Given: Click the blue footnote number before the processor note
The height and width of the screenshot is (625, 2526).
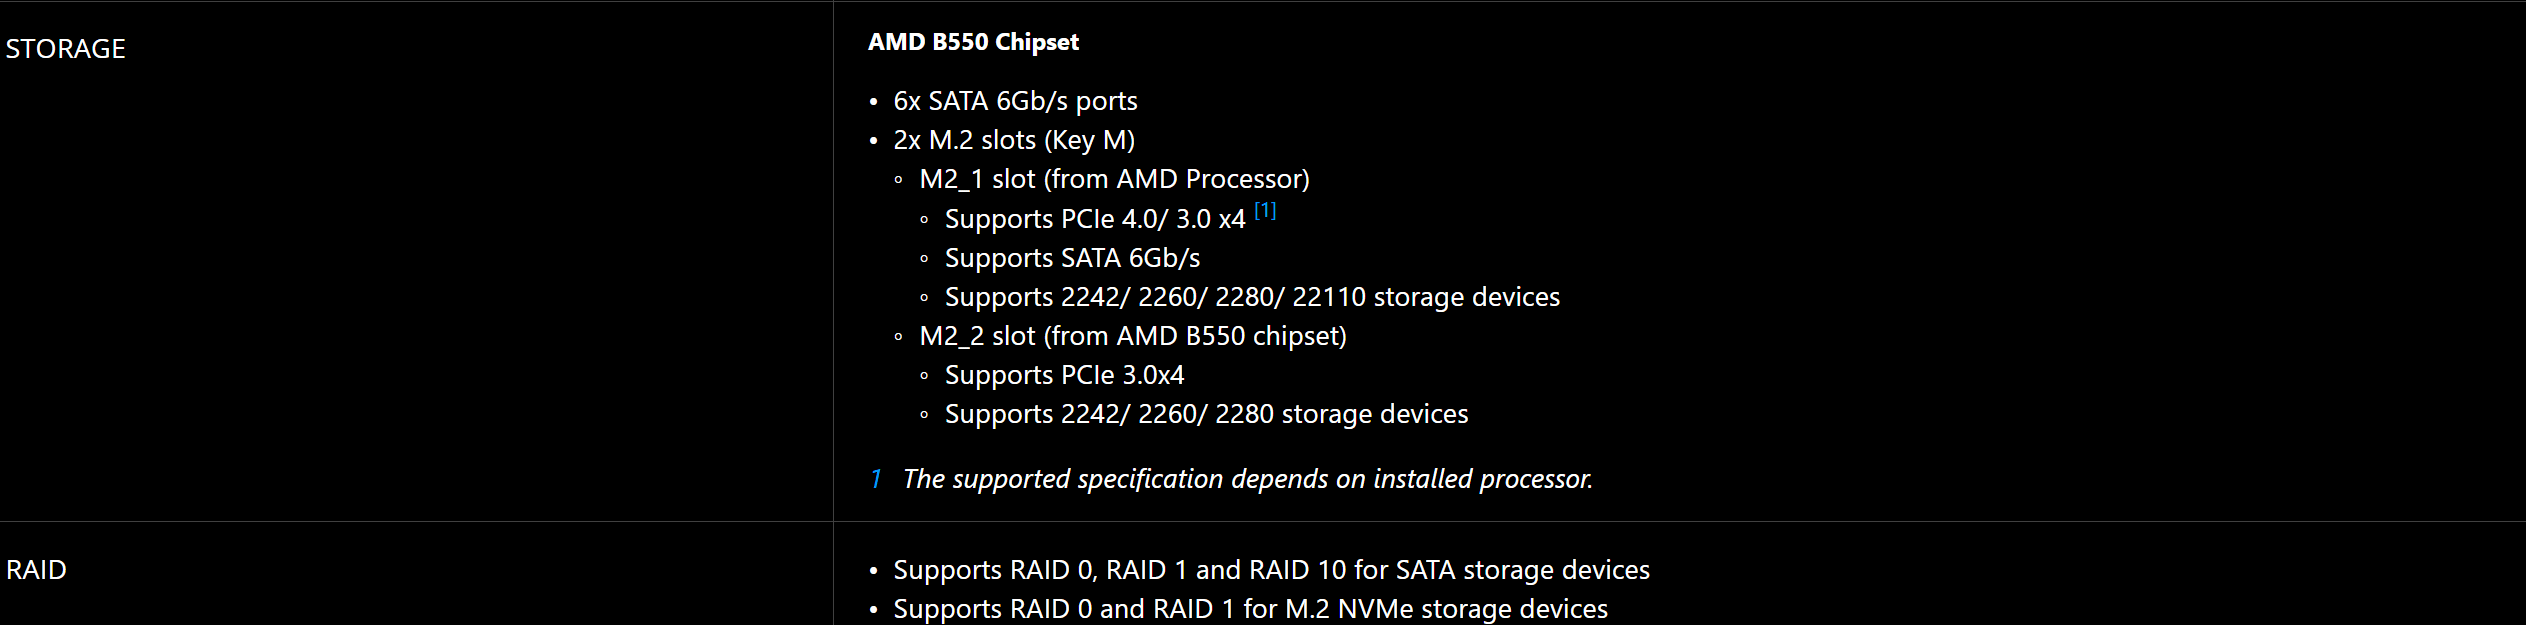Looking at the screenshot, I should pyautogui.click(x=876, y=479).
